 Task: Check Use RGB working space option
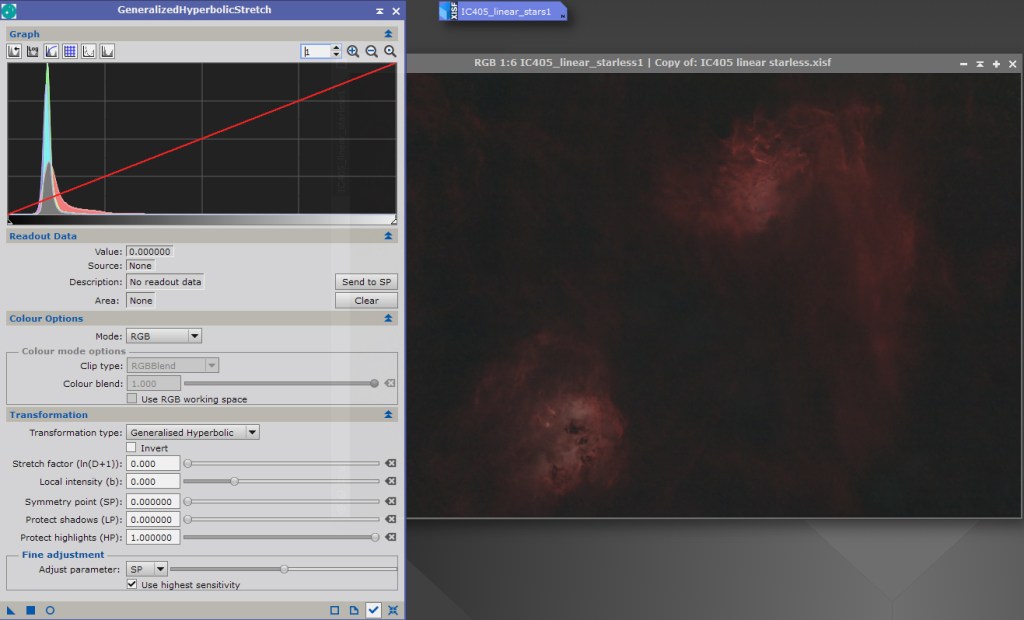pos(132,399)
